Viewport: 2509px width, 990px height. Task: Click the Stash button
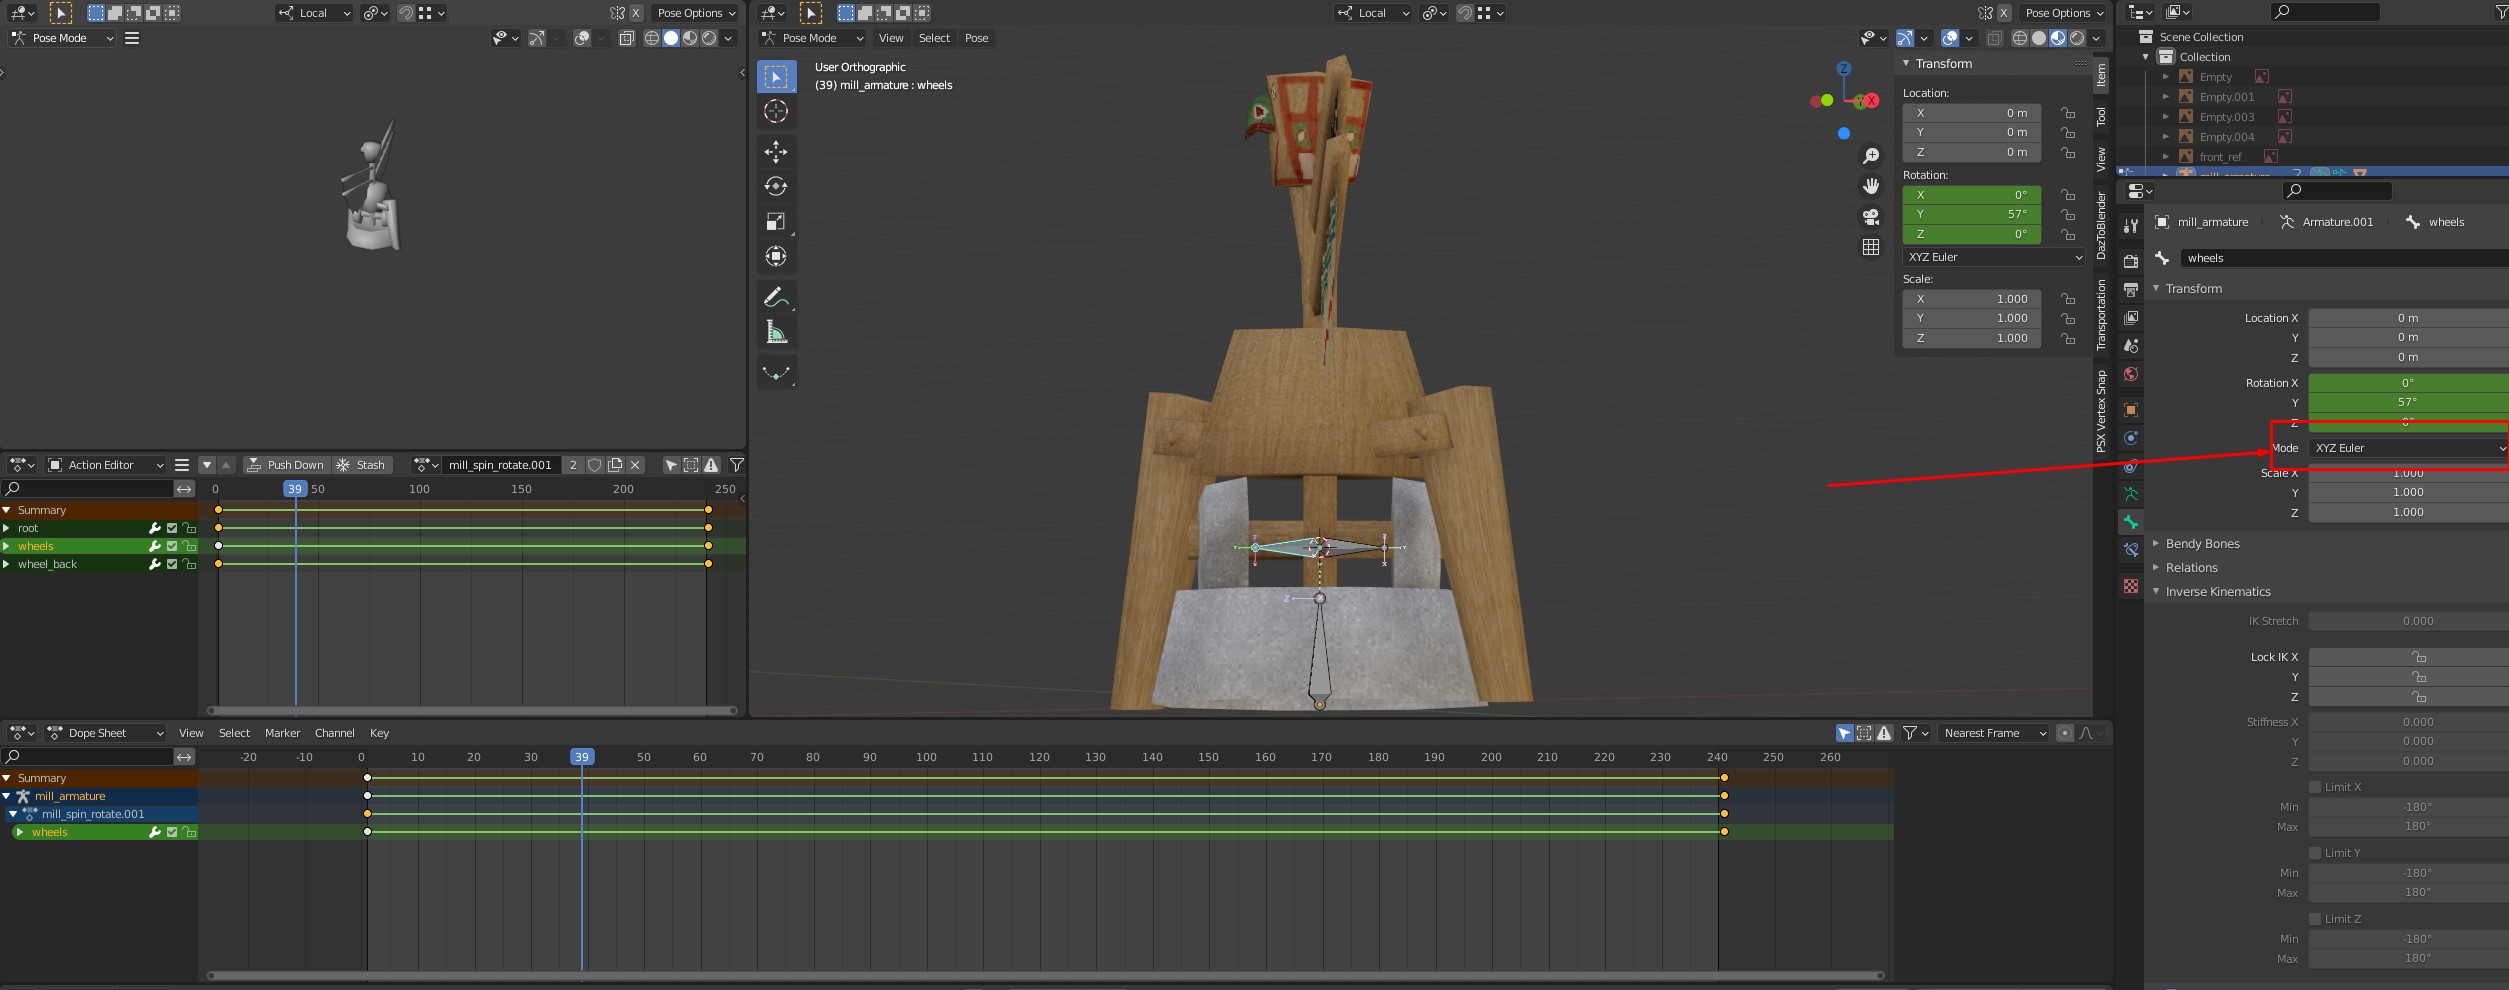[x=361, y=465]
